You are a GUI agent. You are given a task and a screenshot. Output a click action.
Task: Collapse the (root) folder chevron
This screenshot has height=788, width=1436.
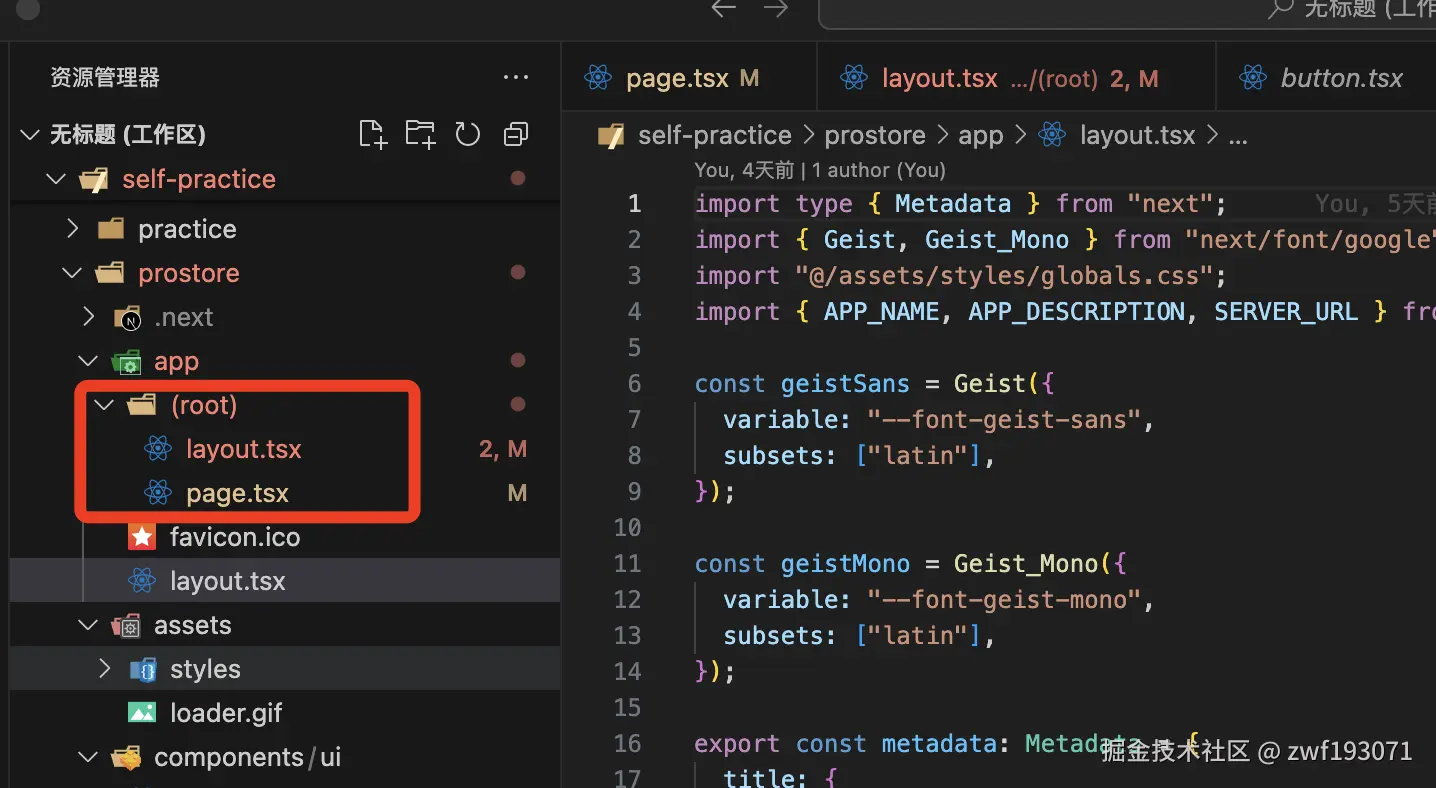pyautogui.click(x=104, y=405)
